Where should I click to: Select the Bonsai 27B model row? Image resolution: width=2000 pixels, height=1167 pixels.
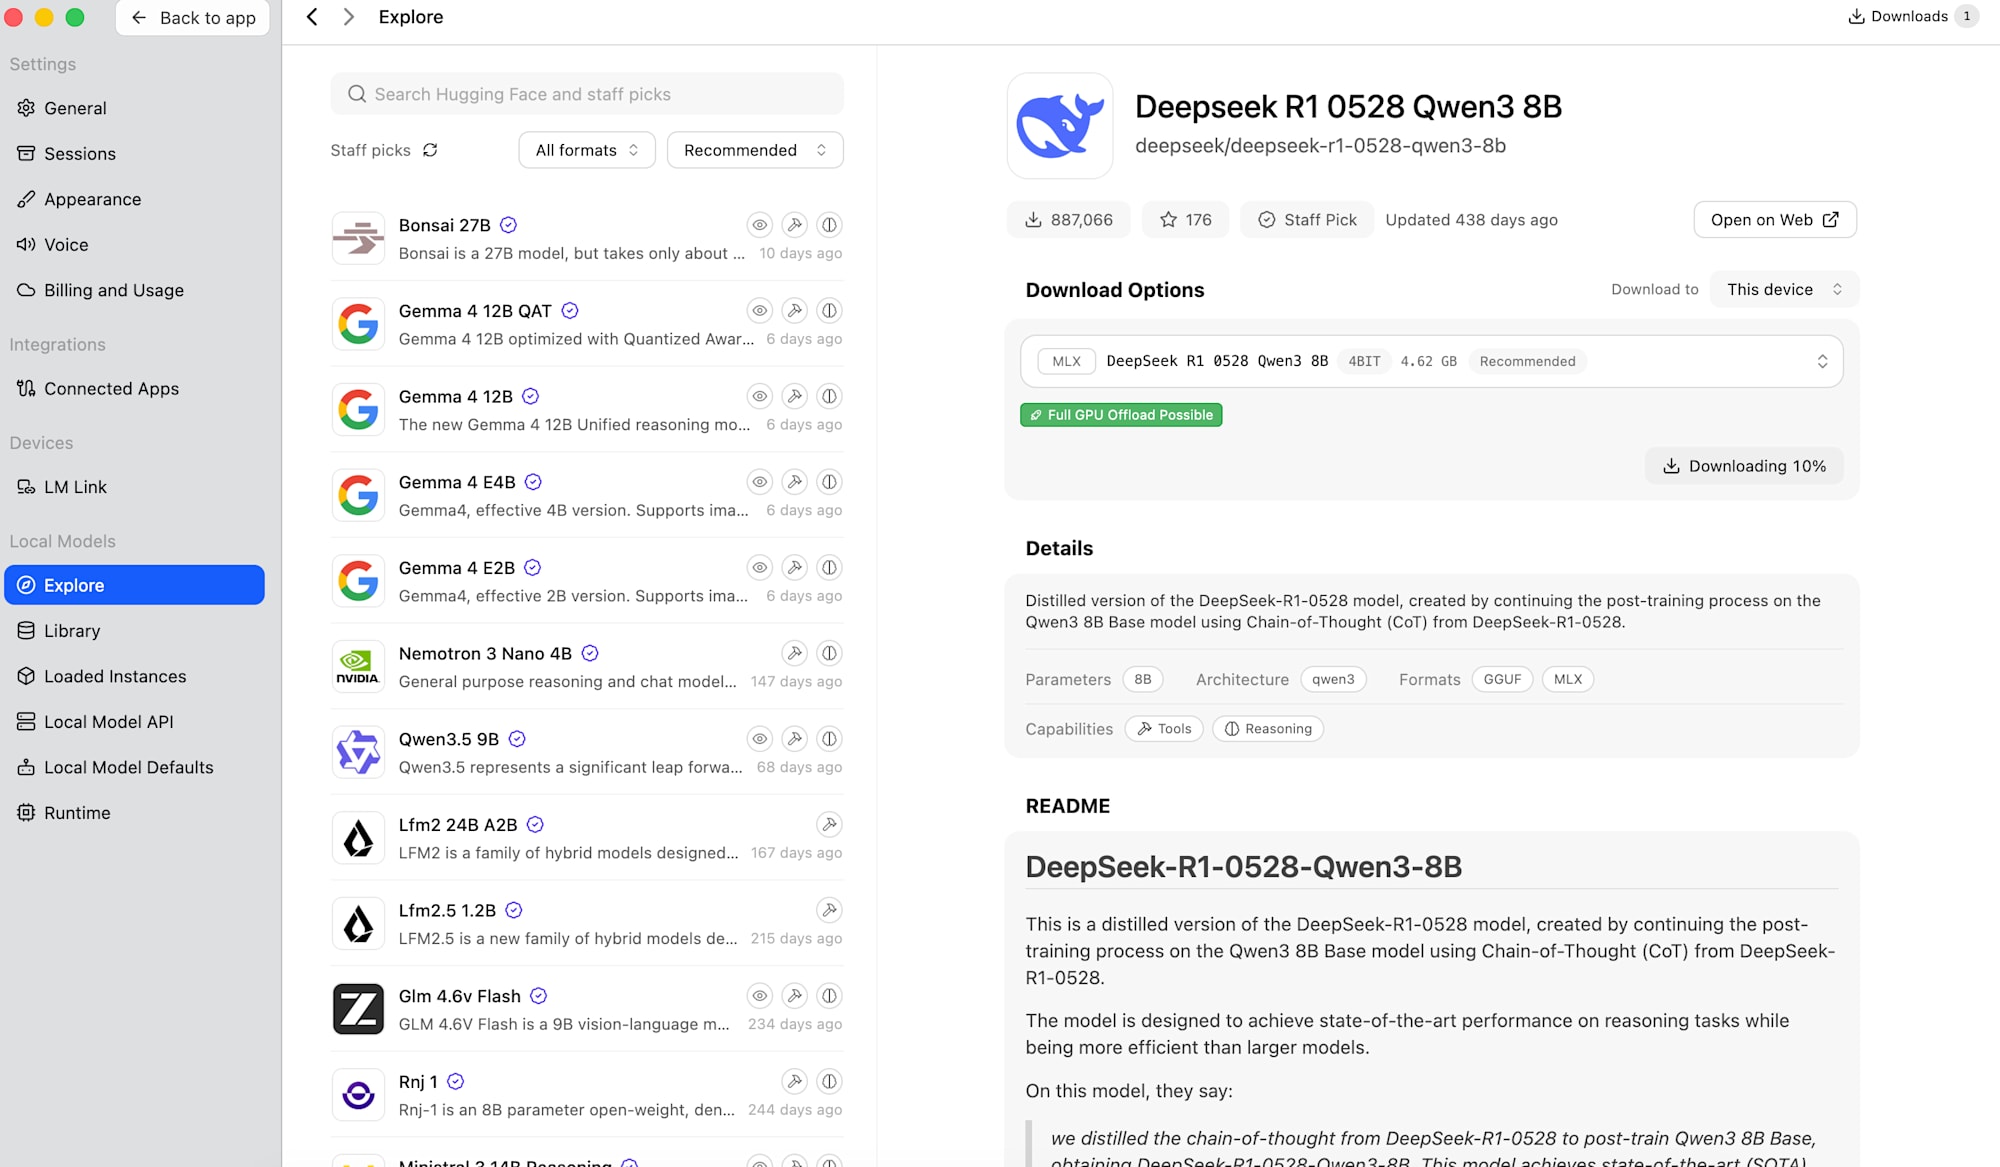pos(587,239)
